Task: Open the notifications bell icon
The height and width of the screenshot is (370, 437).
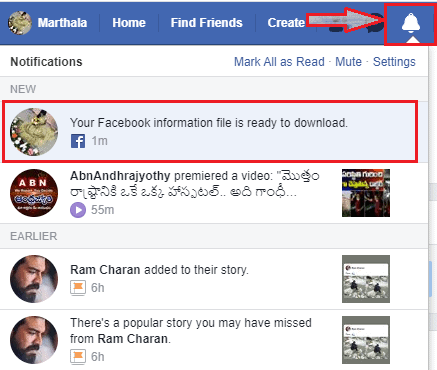Action: tap(410, 23)
